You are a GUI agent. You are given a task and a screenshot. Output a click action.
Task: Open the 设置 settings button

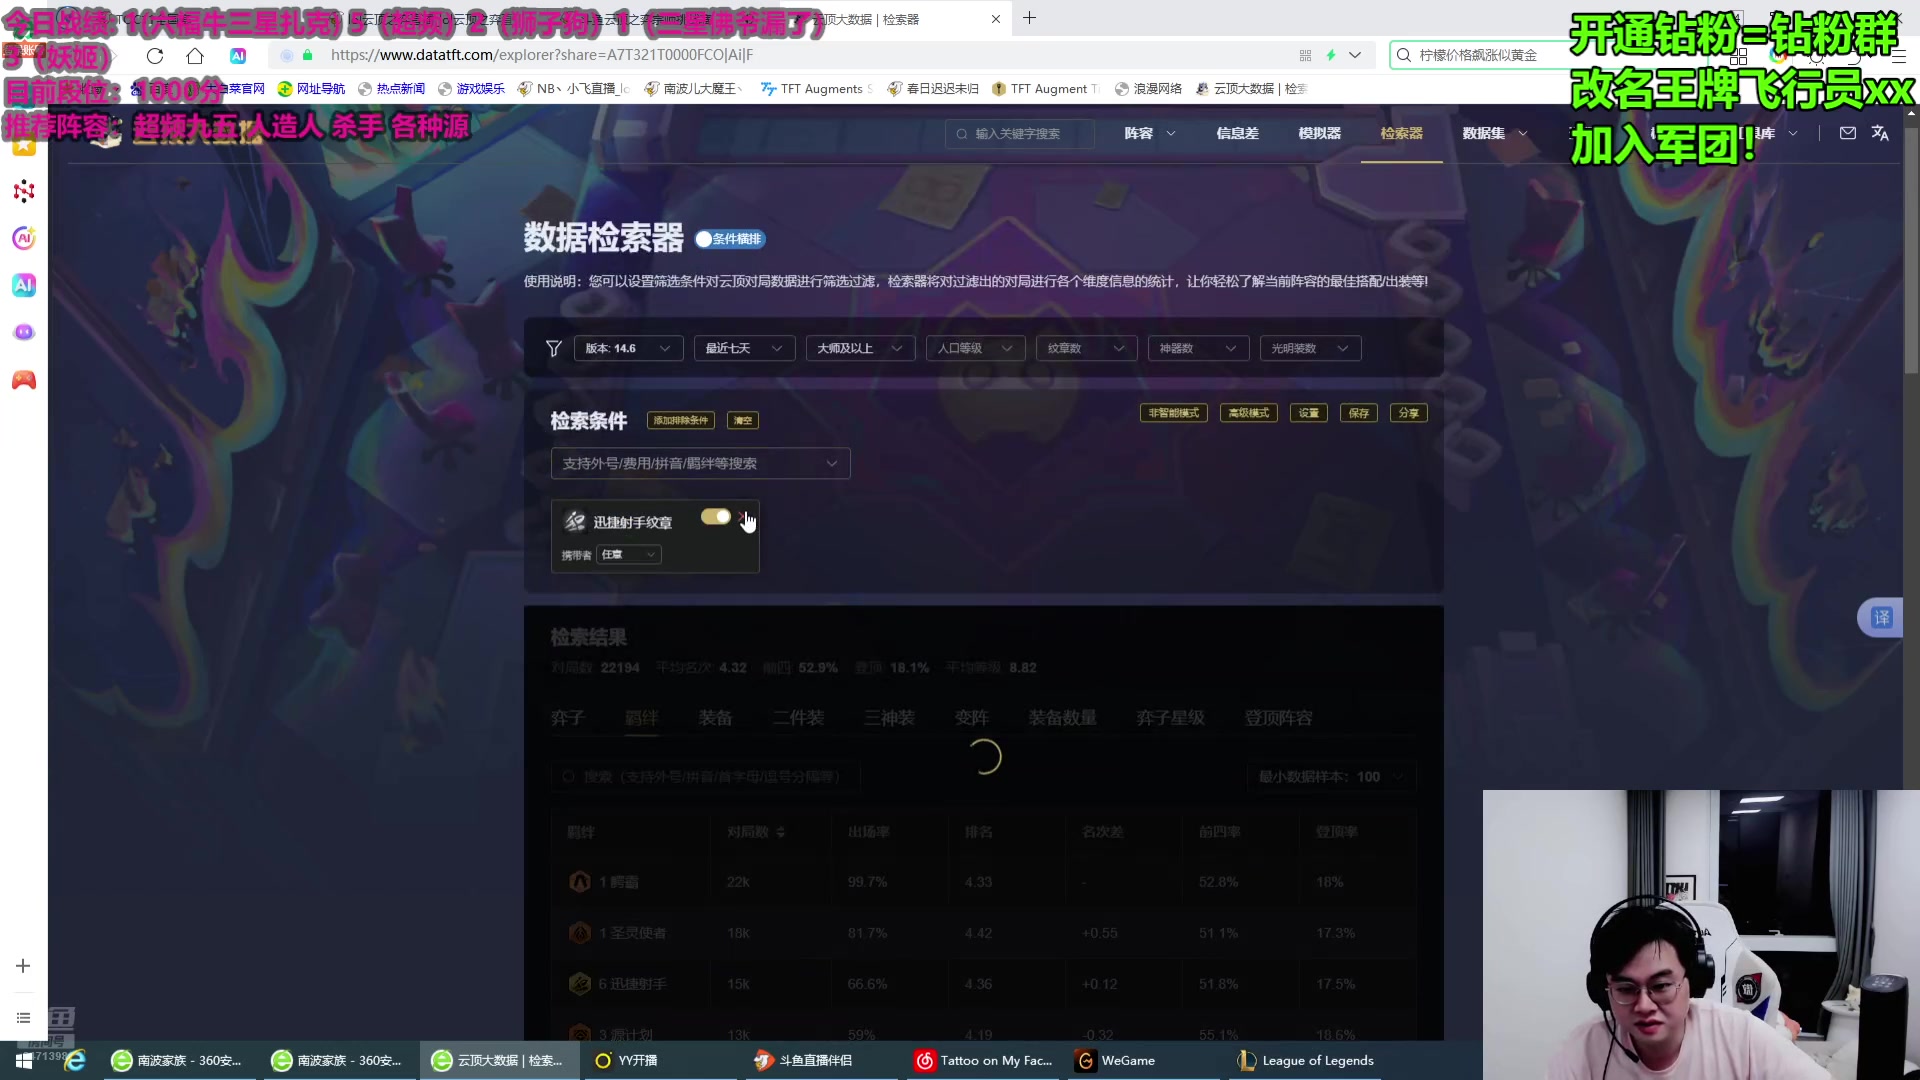[x=1308, y=413]
